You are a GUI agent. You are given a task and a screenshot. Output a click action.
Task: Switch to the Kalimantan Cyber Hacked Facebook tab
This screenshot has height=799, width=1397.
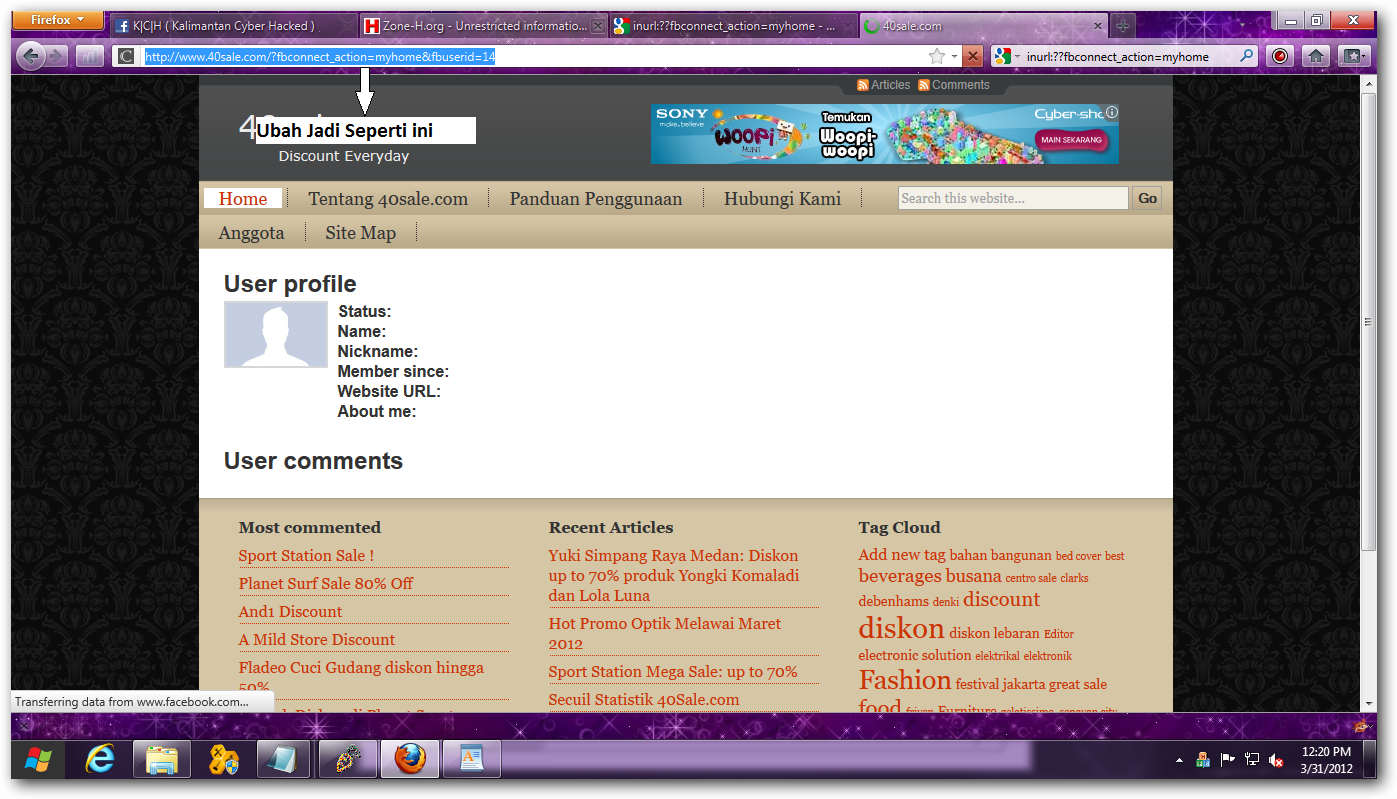click(x=233, y=26)
